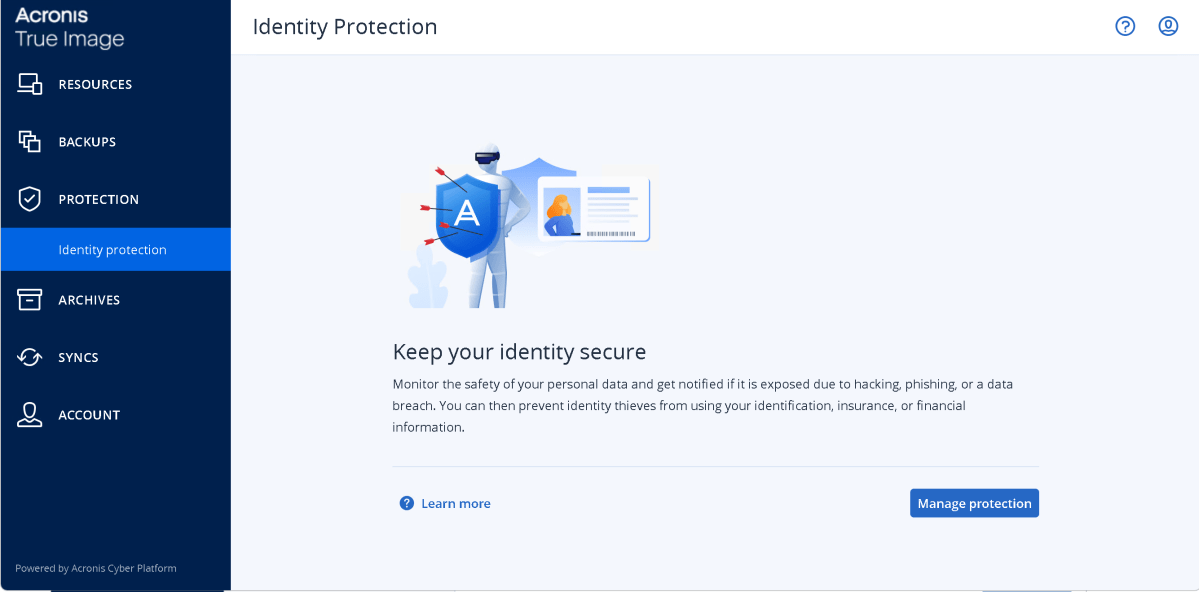Select Identity protection submenu item
This screenshot has height=592, width=1199.
coord(115,249)
